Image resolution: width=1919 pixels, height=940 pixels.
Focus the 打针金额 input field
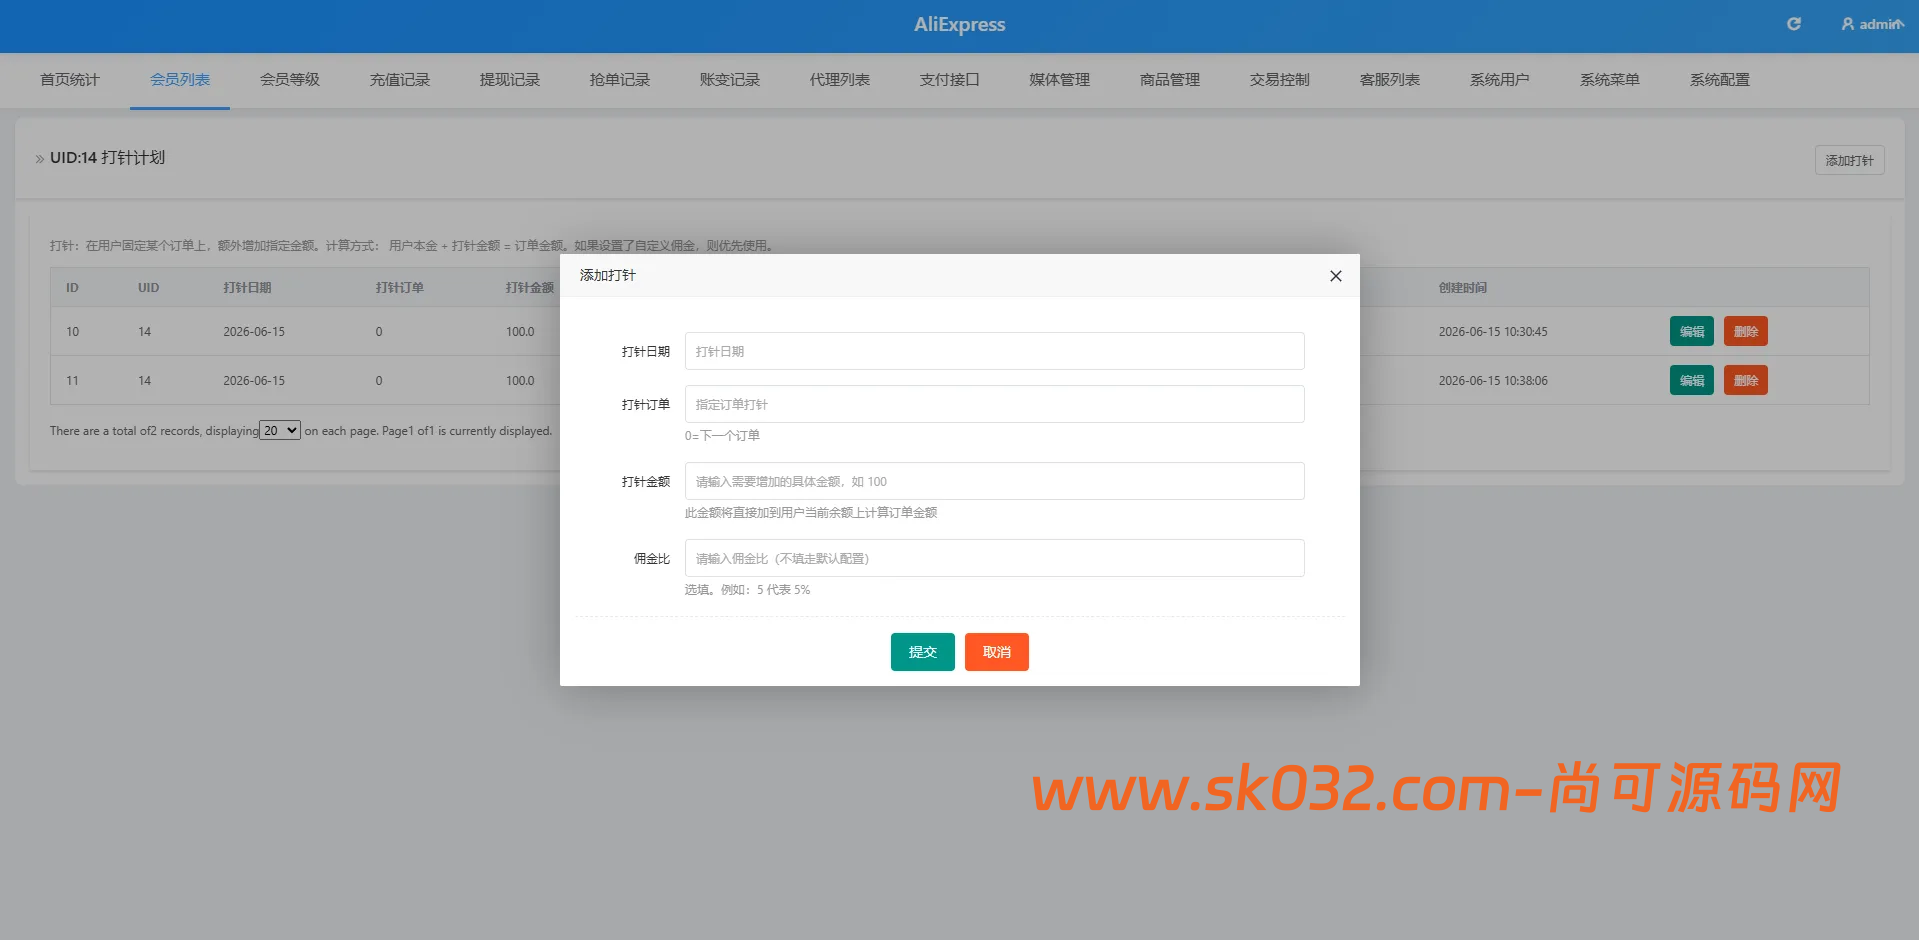coord(994,481)
